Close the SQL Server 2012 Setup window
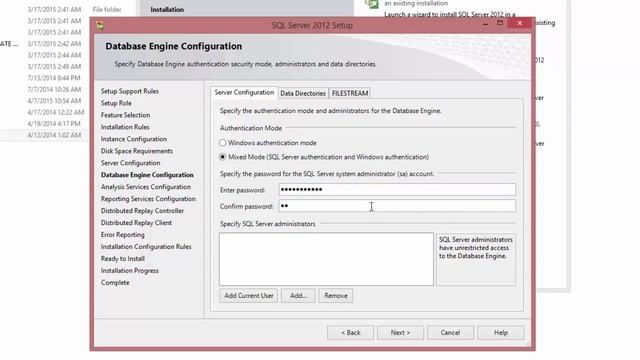 519,23
